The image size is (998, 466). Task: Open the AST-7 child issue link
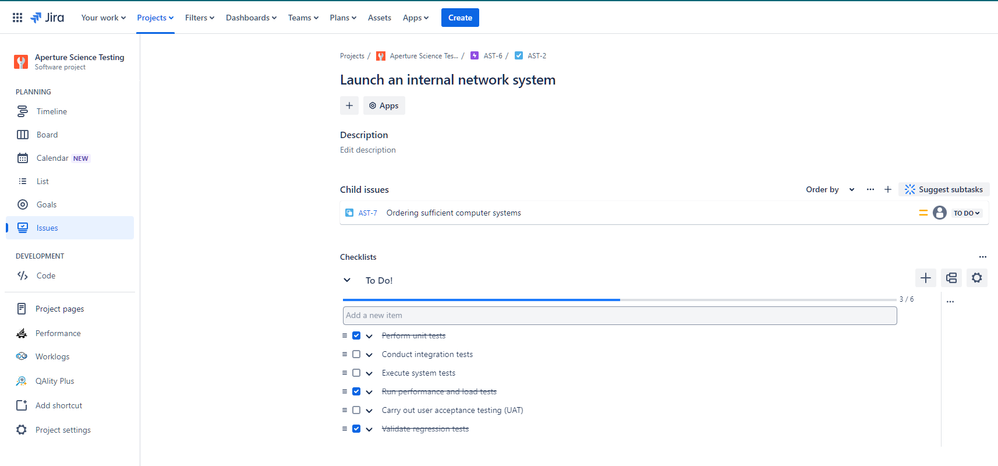[x=367, y=213]
